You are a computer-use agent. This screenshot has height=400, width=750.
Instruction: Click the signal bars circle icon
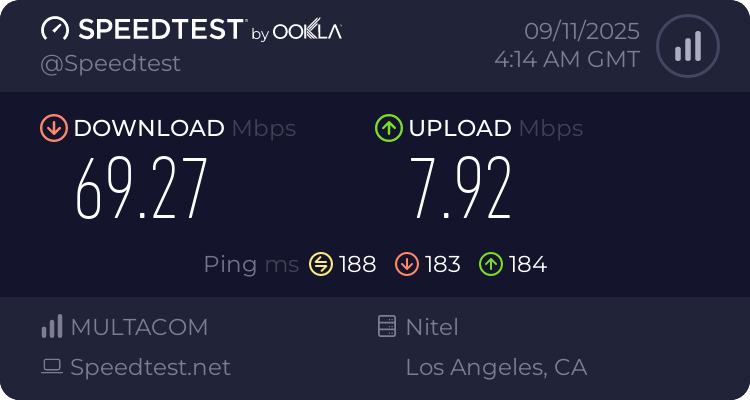pyautogui.click(x=686, y=46)
